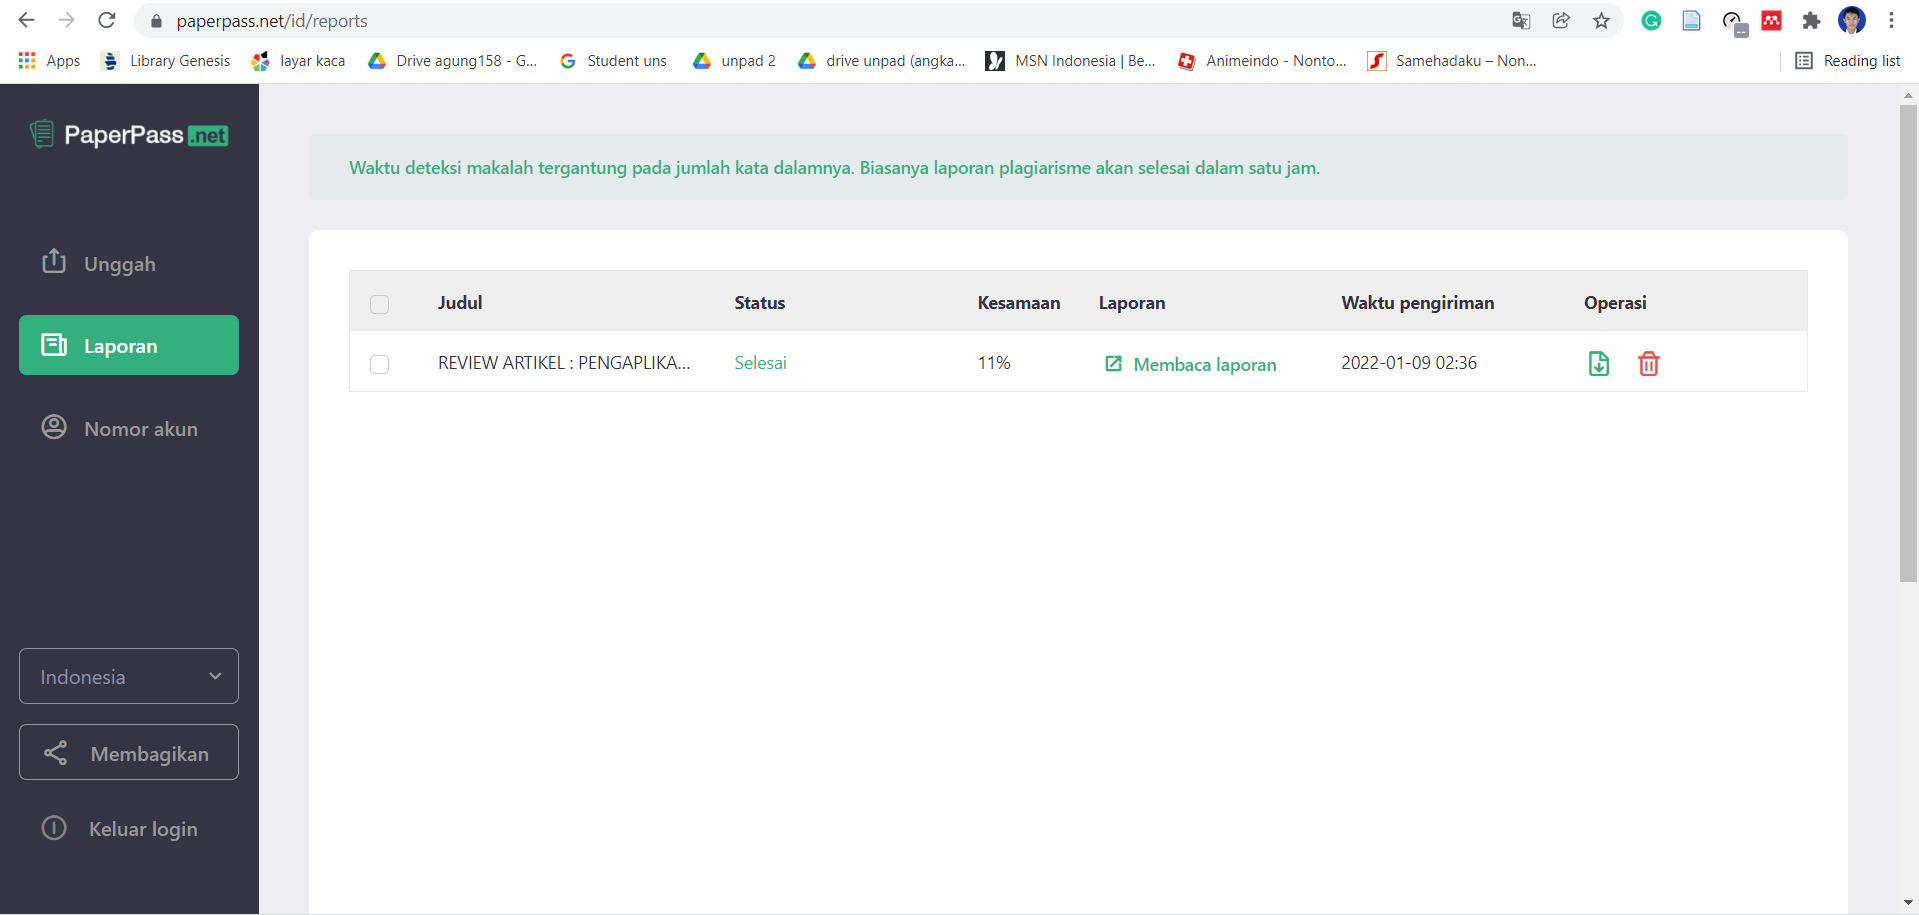This screenshot has width=1919, height=915.
Task: Check the REVIEW ARTIKEL row checkbox
Action: coord(379,364)
